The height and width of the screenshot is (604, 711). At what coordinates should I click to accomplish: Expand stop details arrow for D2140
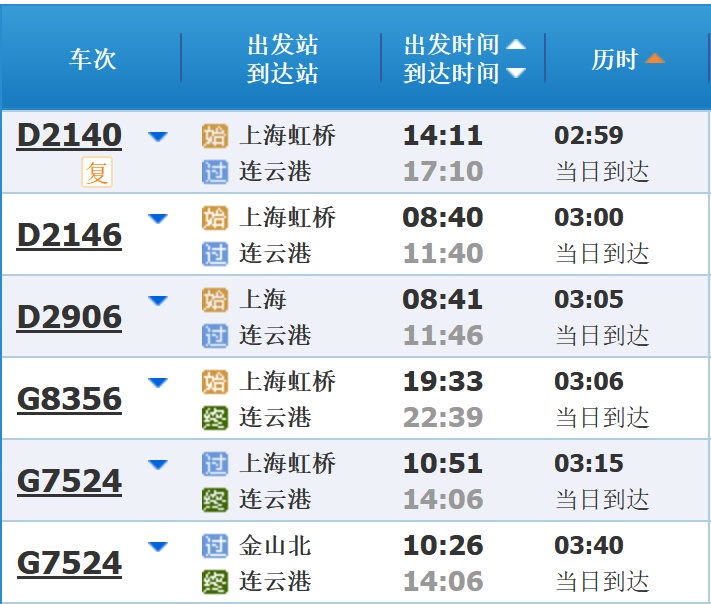158,136
